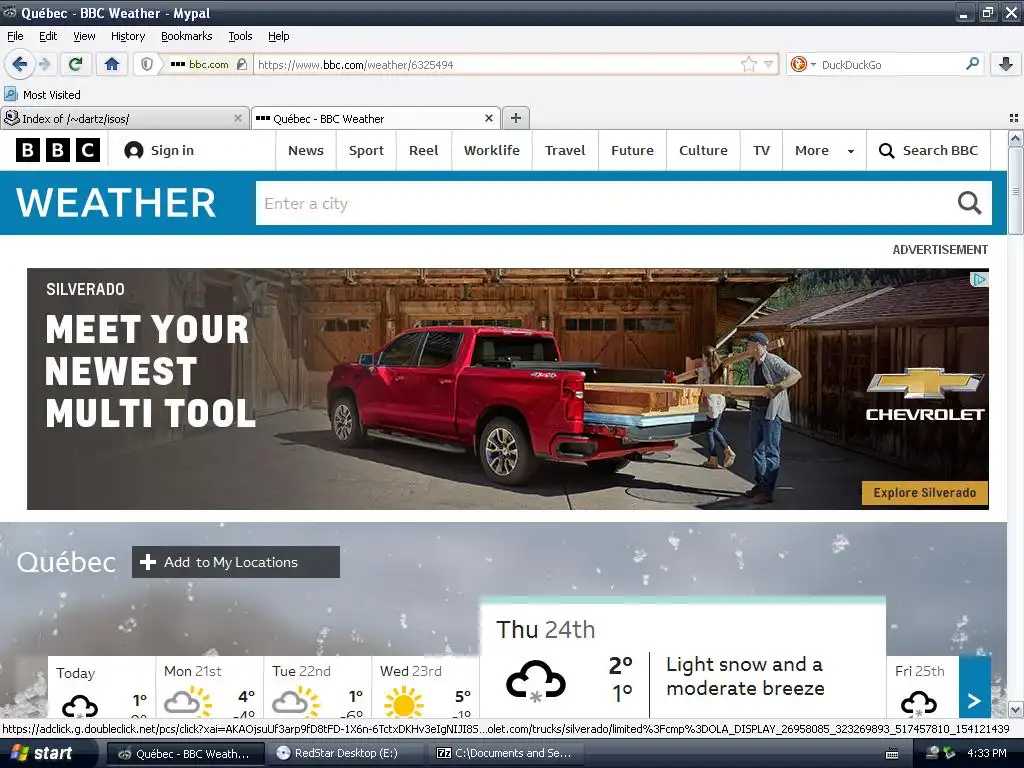
Task: Open the Future section link
Action: [632, 150]
